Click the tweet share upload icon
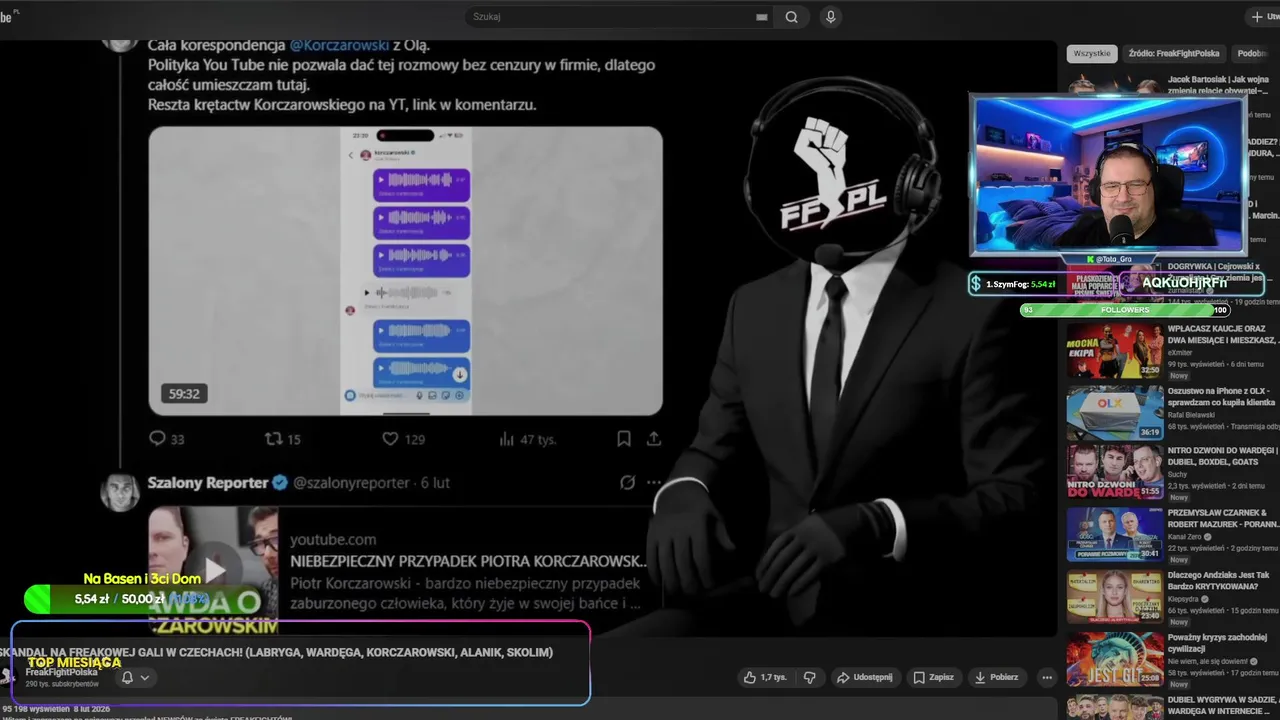Screen dimensions: 1280x720 (x=654, y=438)
